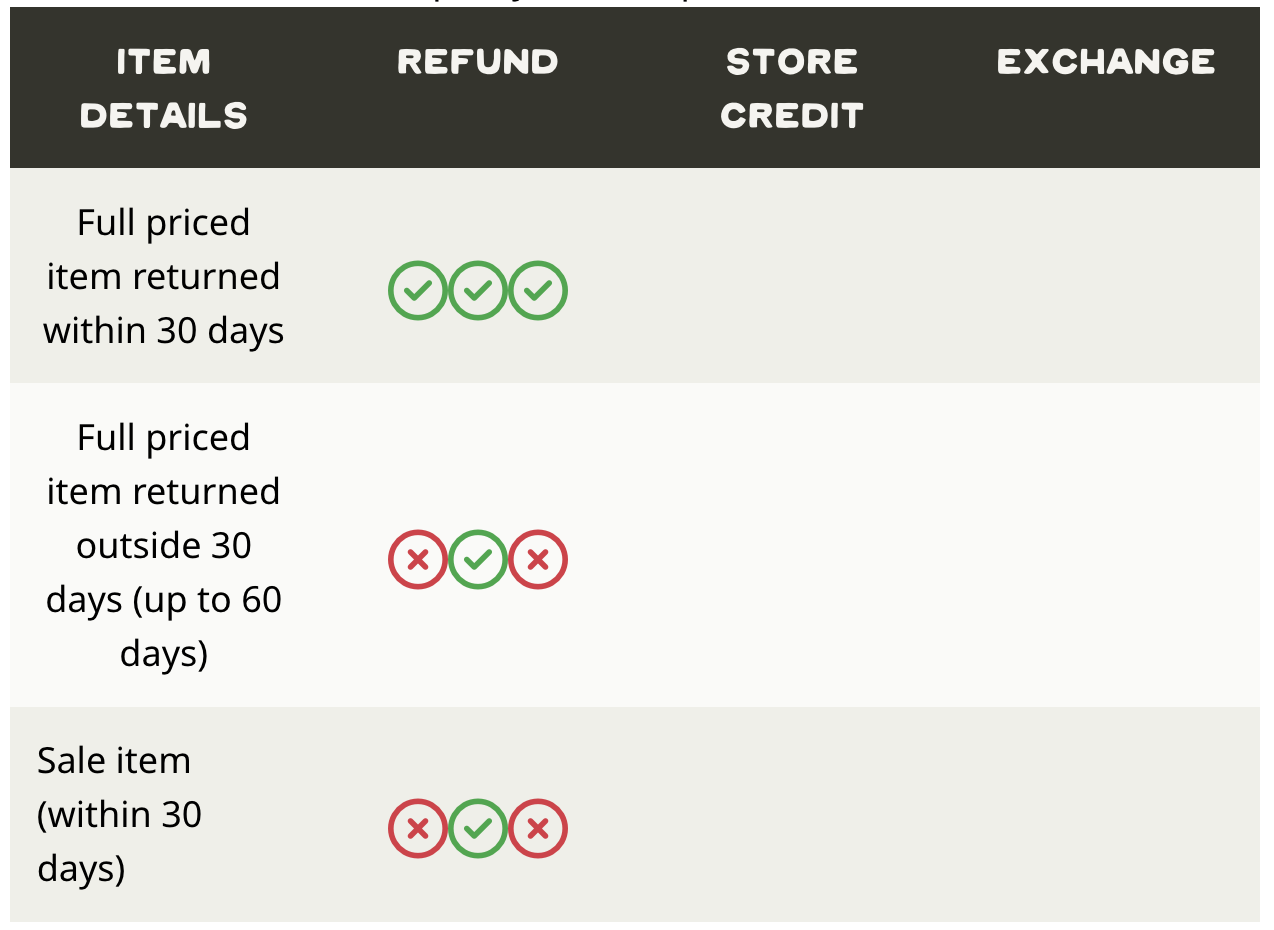Select the Exchange column header
This screenshot has width=1274, height=930.
click(1106, 62)
